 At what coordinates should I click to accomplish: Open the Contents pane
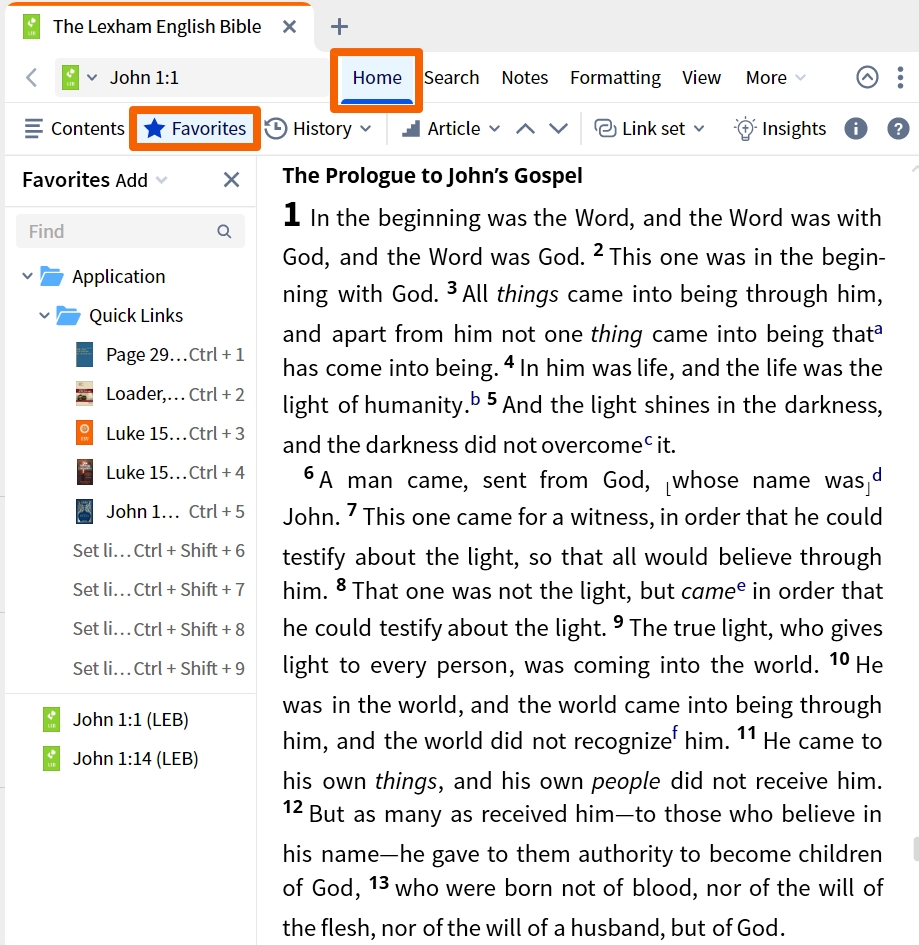(75, 128)
